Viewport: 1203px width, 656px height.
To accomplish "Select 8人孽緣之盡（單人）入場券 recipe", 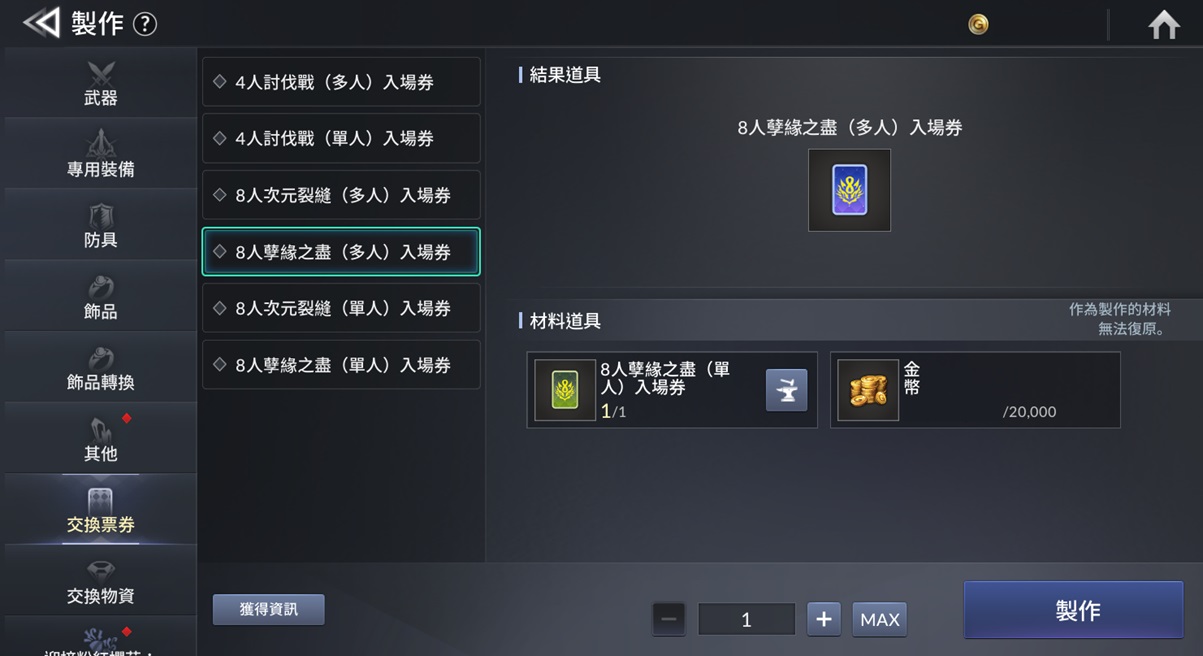I will [341, 365].
